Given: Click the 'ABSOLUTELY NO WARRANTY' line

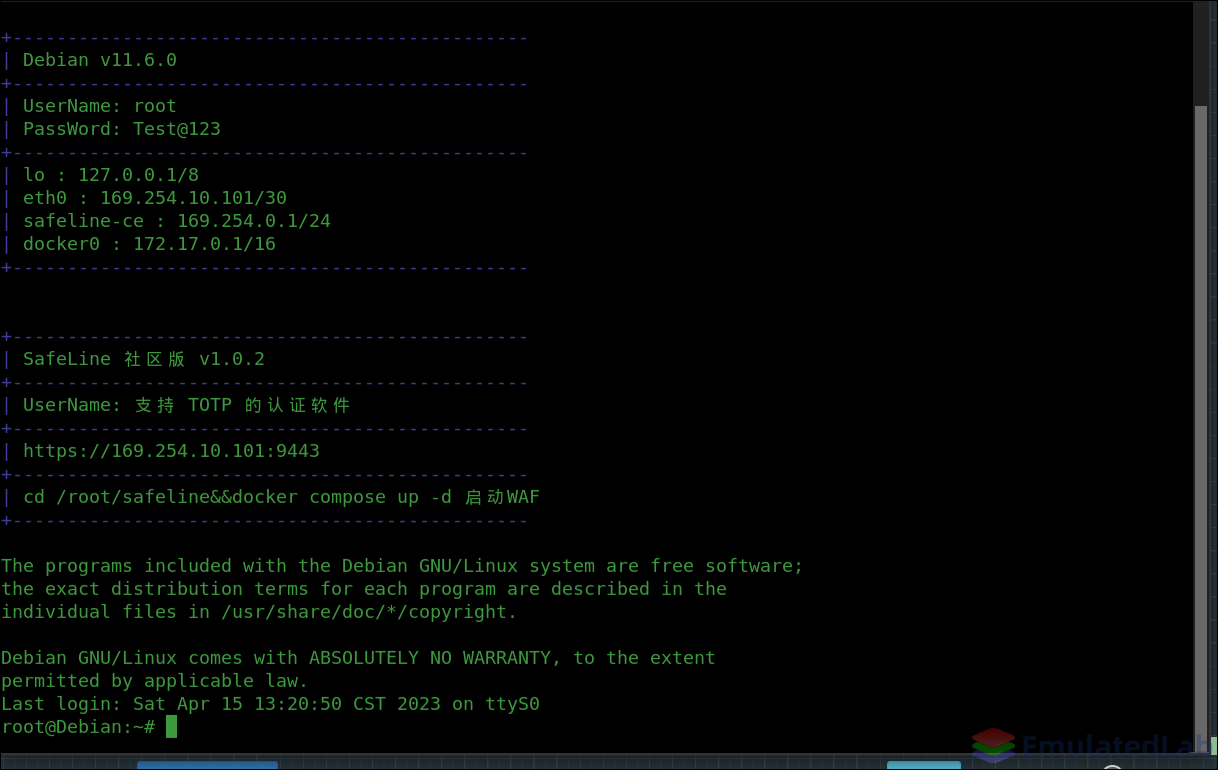Looking at the screenshot, I should (358, 658).
